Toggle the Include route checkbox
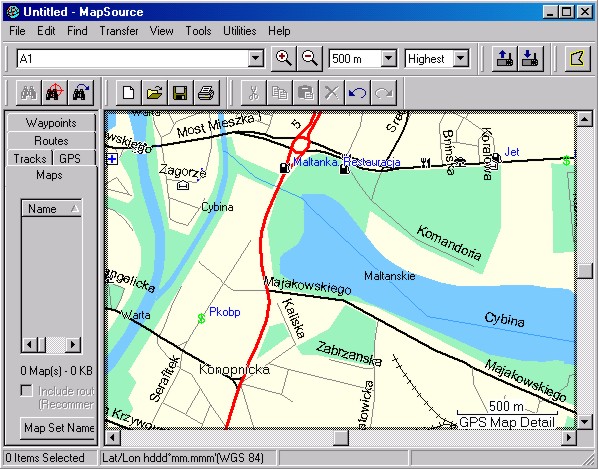This screenshot has height=469, width=598. (x=26, y=391)
